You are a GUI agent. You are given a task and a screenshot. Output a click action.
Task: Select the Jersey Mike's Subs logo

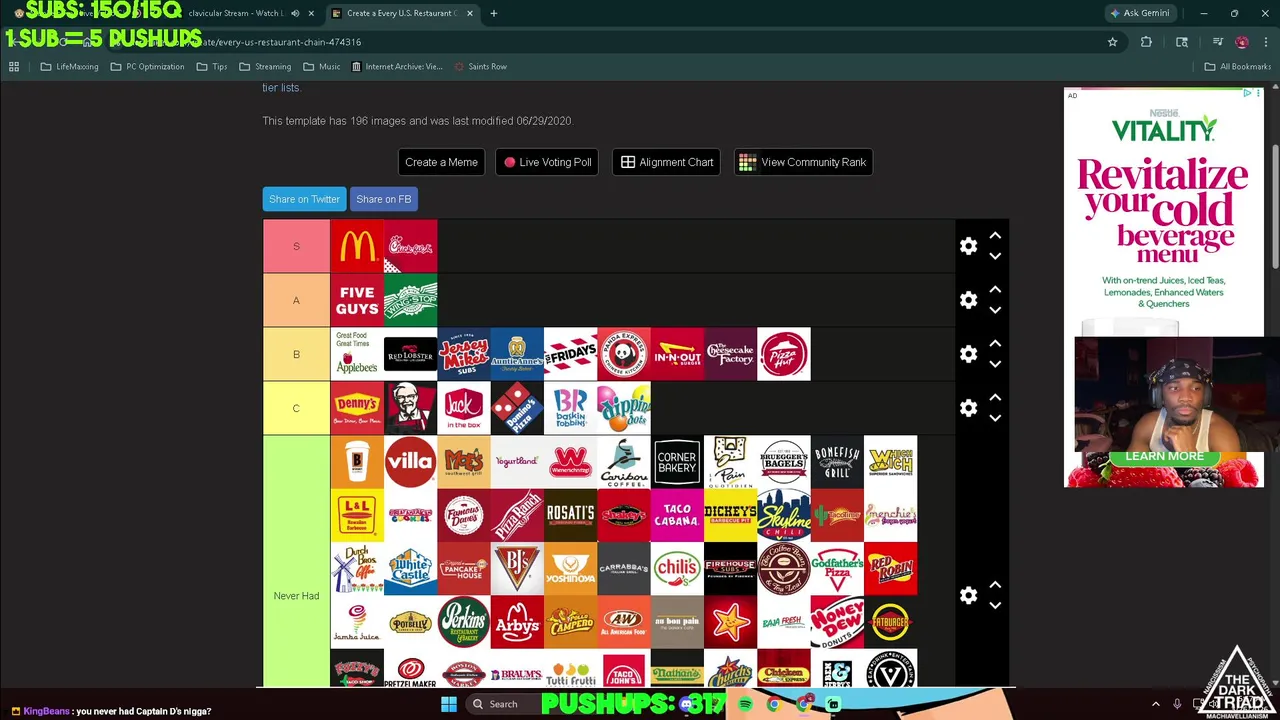(x=464, y=354)
